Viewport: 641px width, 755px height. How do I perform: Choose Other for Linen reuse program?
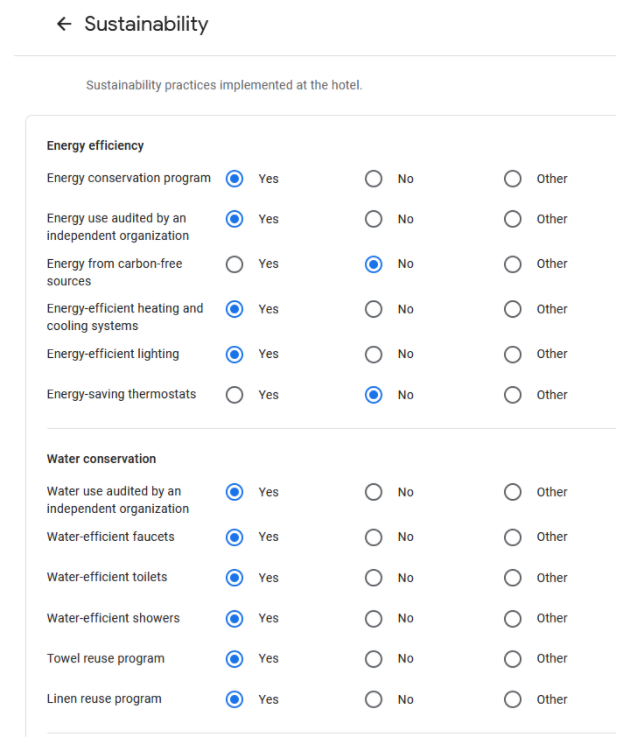(512, 700)
